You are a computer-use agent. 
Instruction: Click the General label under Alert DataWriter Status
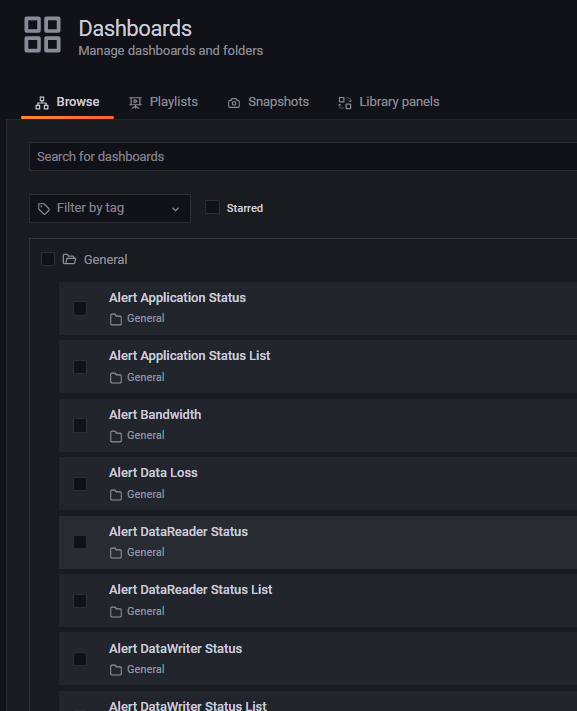click(x=146, y=669)
